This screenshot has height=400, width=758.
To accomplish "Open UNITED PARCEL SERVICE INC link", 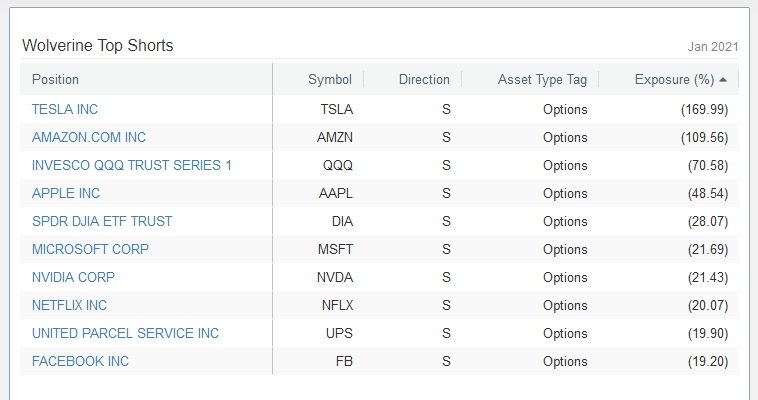I will [126, 334].
